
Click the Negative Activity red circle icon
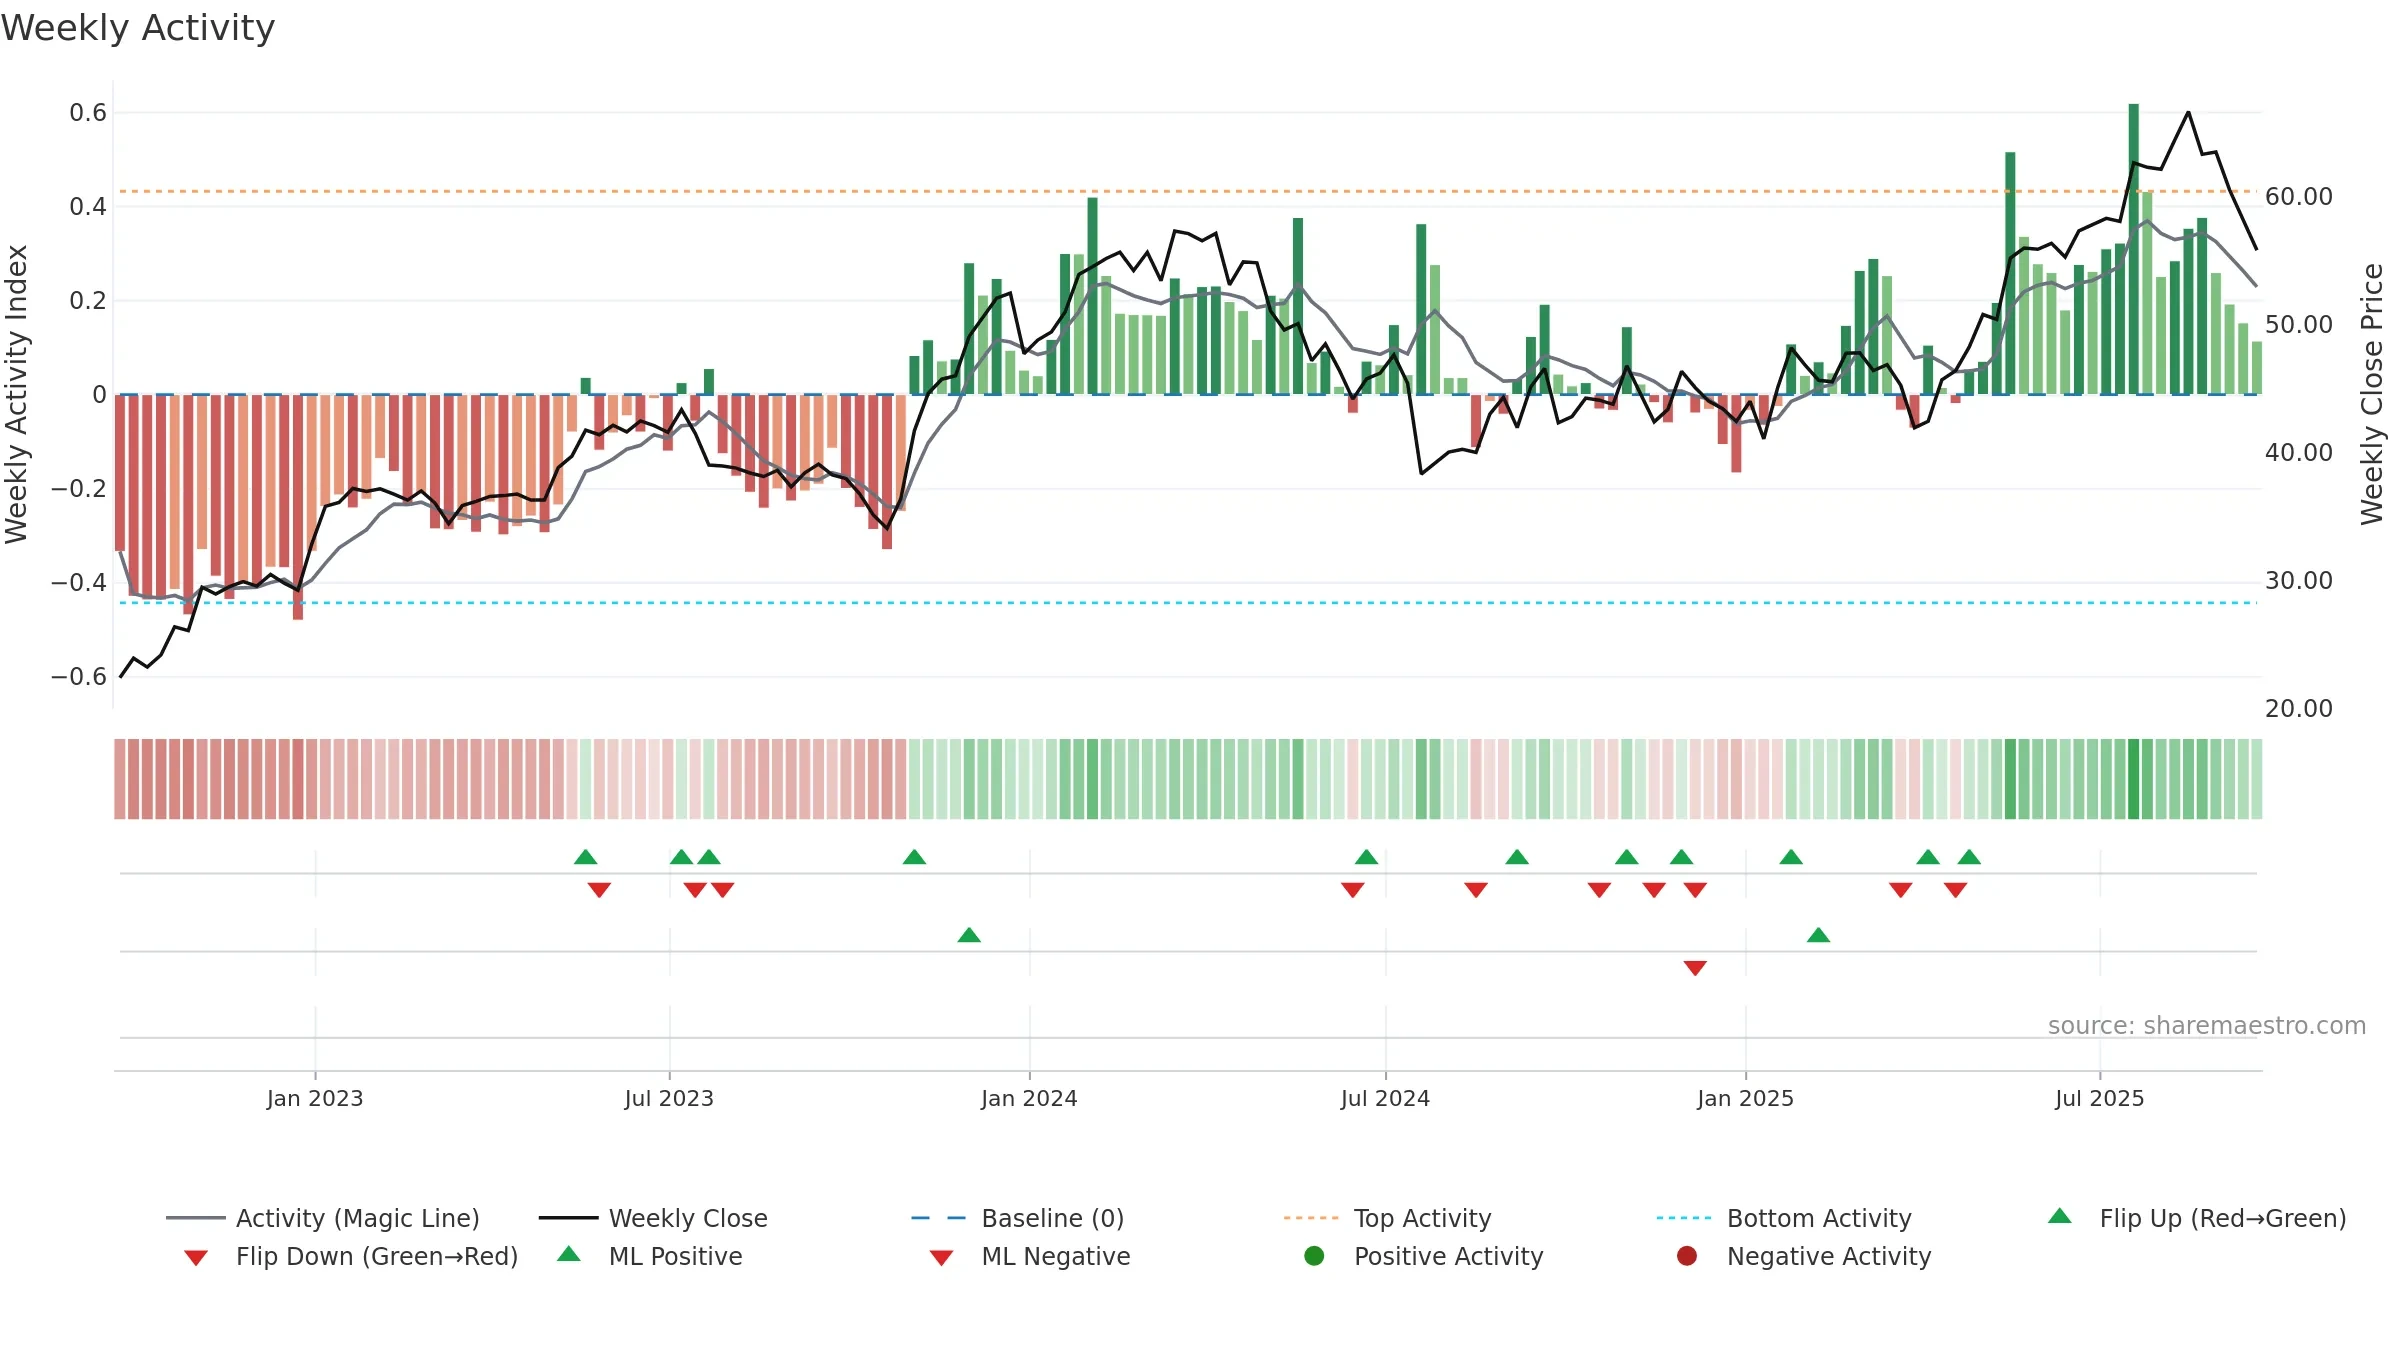(x=1687, y=1255)
